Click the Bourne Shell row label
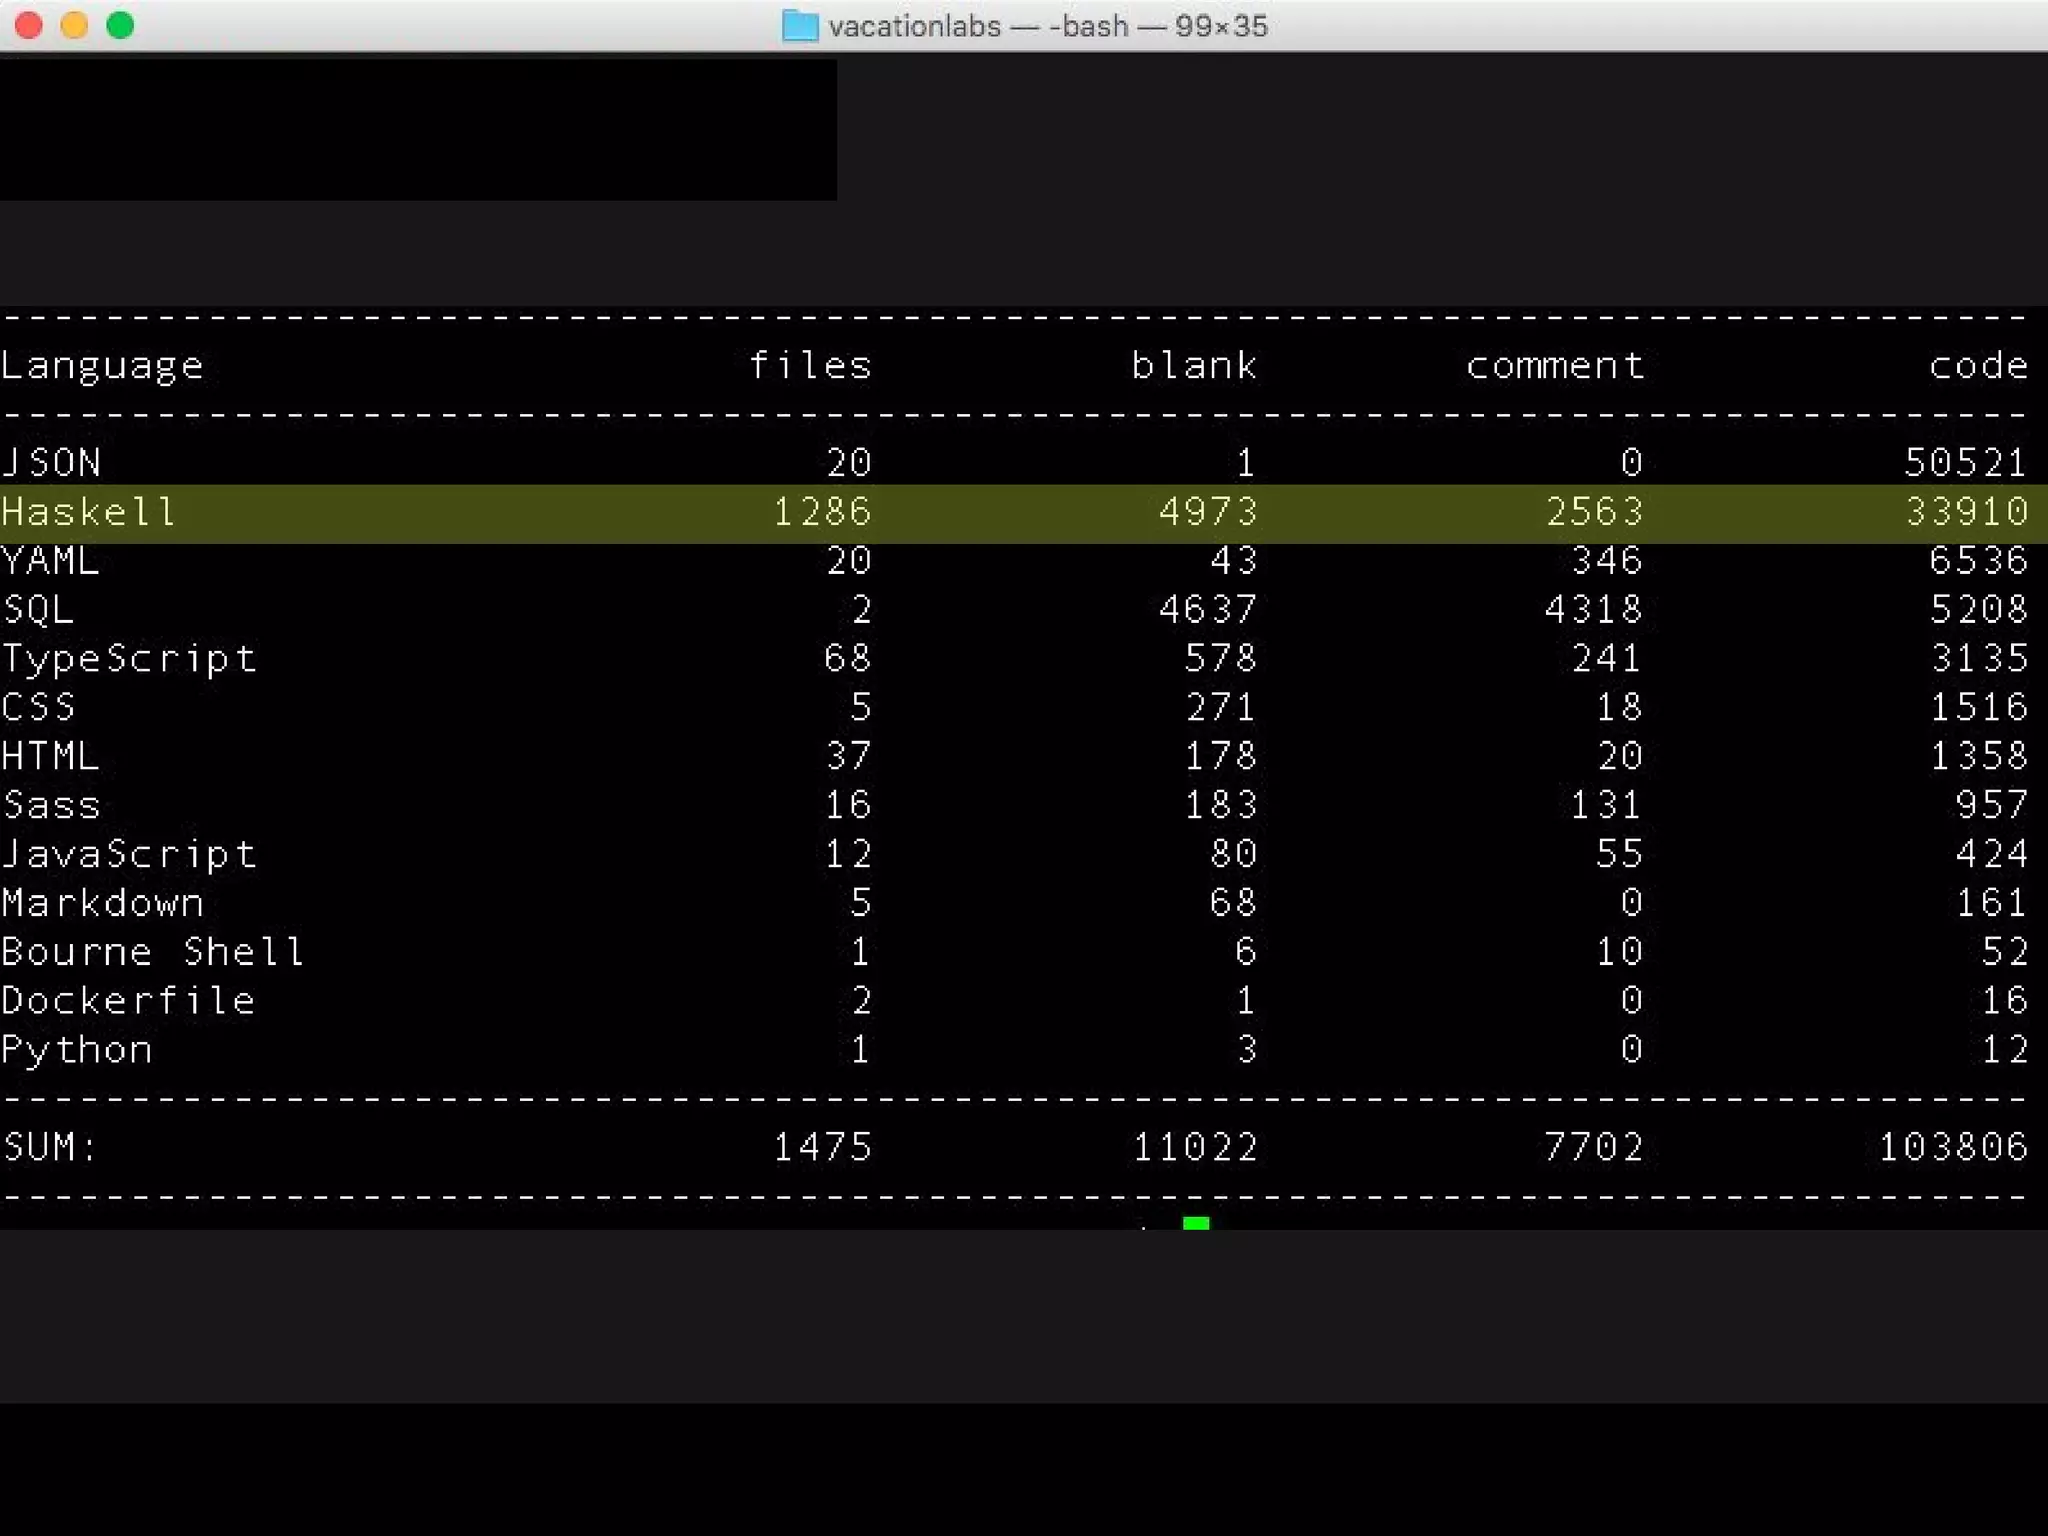The image size is (2048, 1536). click(x=153, y=951)
